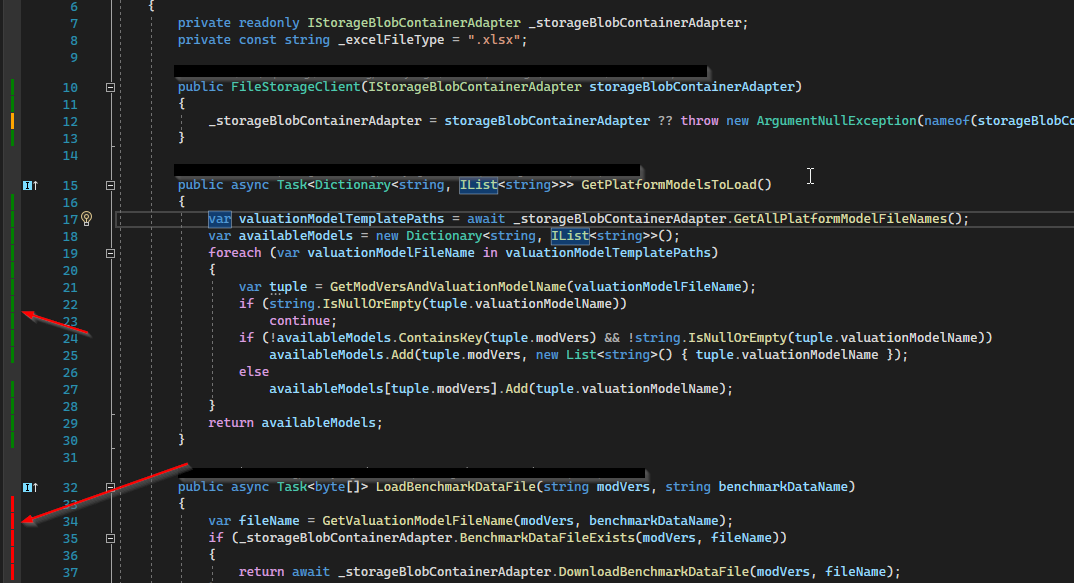The width and height of the screenshot is (1074, 583).
Task: Collapse the if block at line 35
Action: point(111,538)
